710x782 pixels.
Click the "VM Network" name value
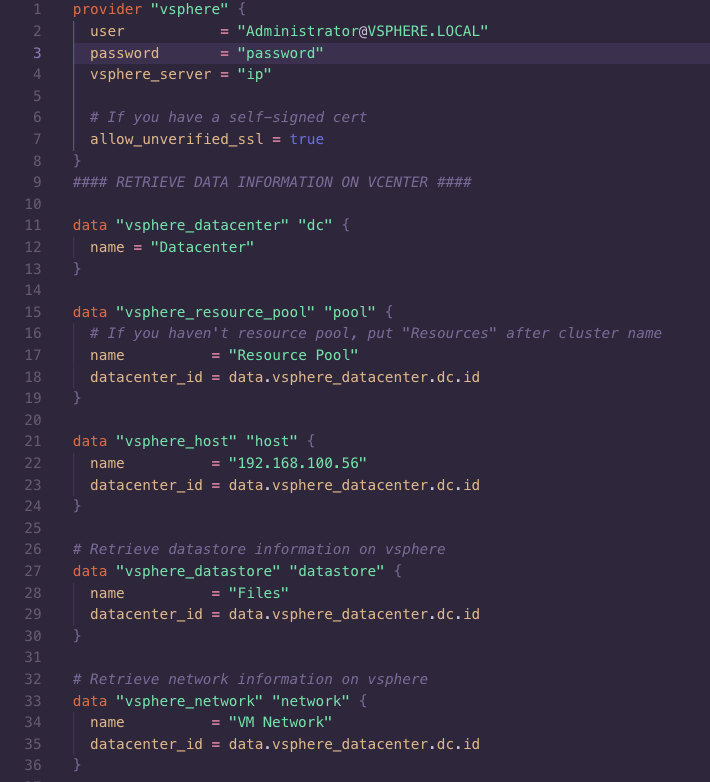tap(280, 723)
